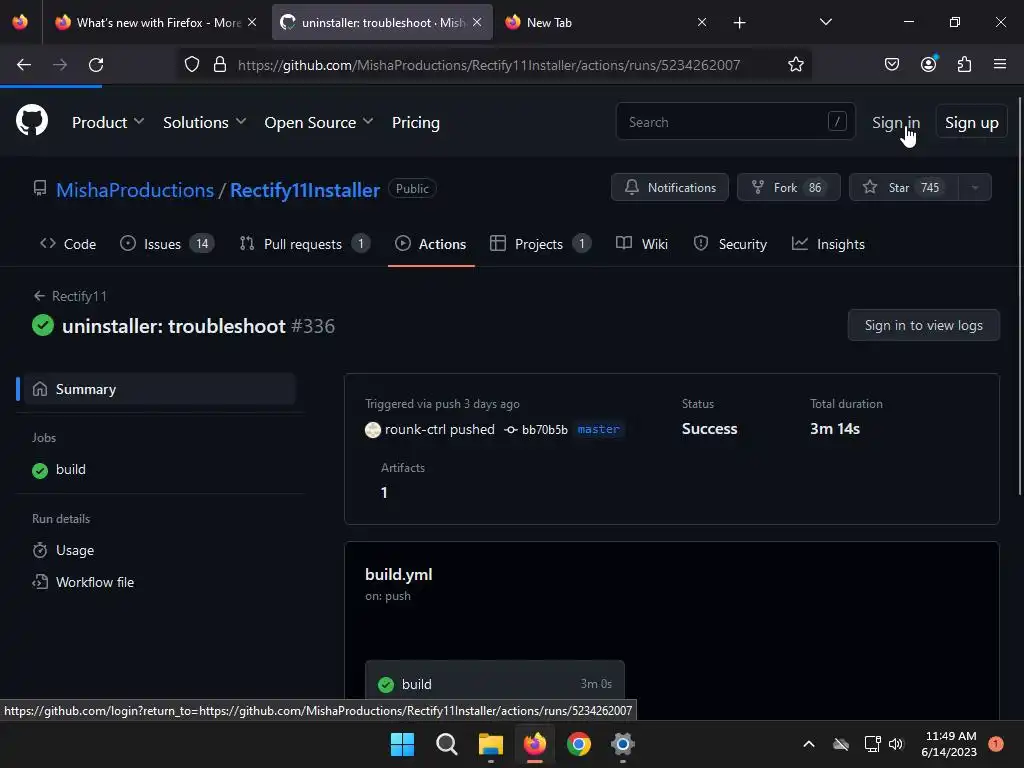This screenshot has width=1024, height=768.
Task: Open the Rectify11Installer repository link
Action: coord(304,190)
